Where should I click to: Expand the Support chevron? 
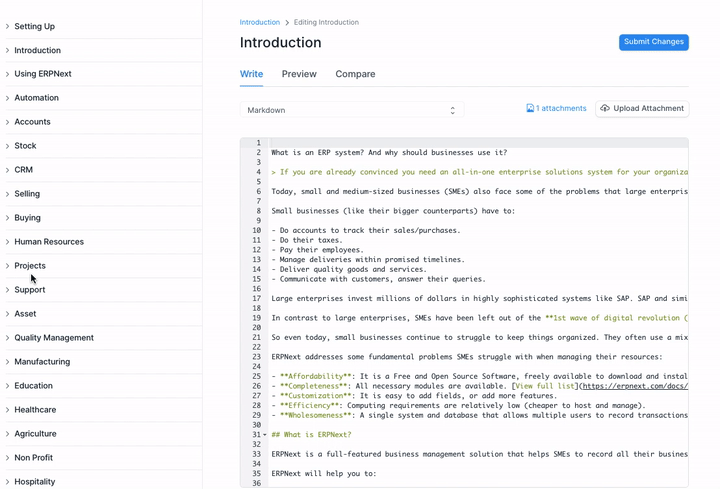click(x=7, y=290)
